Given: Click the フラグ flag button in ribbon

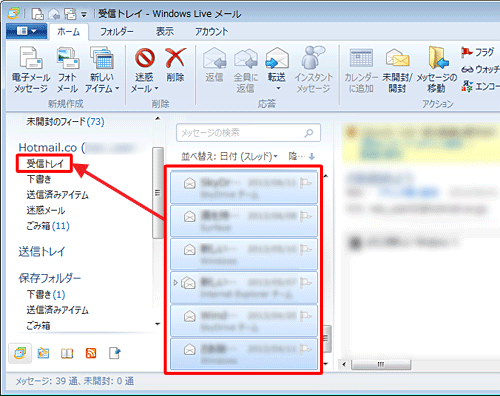Looking at the screenshot, I should coord(477,52).
